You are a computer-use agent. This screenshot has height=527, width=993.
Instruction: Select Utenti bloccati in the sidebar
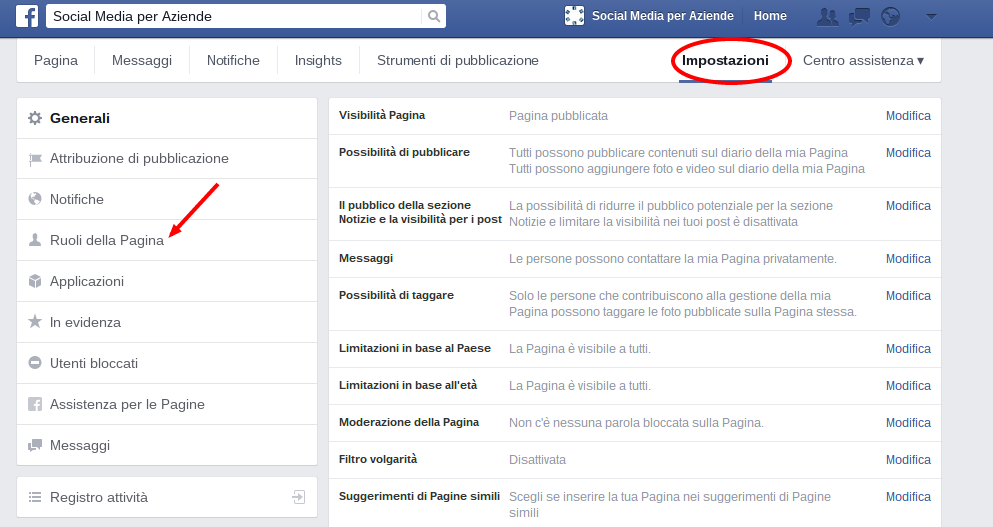point(94,363)
